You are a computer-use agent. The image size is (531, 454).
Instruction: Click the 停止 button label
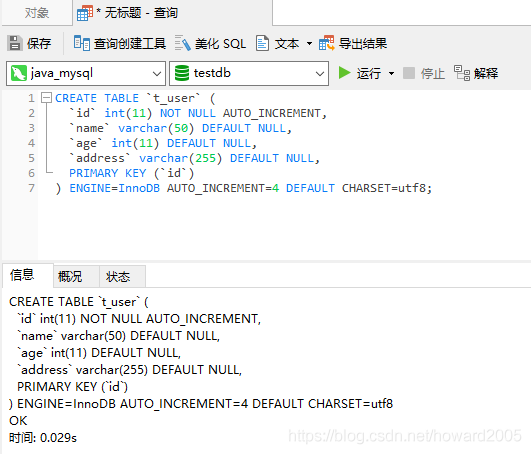432,73
